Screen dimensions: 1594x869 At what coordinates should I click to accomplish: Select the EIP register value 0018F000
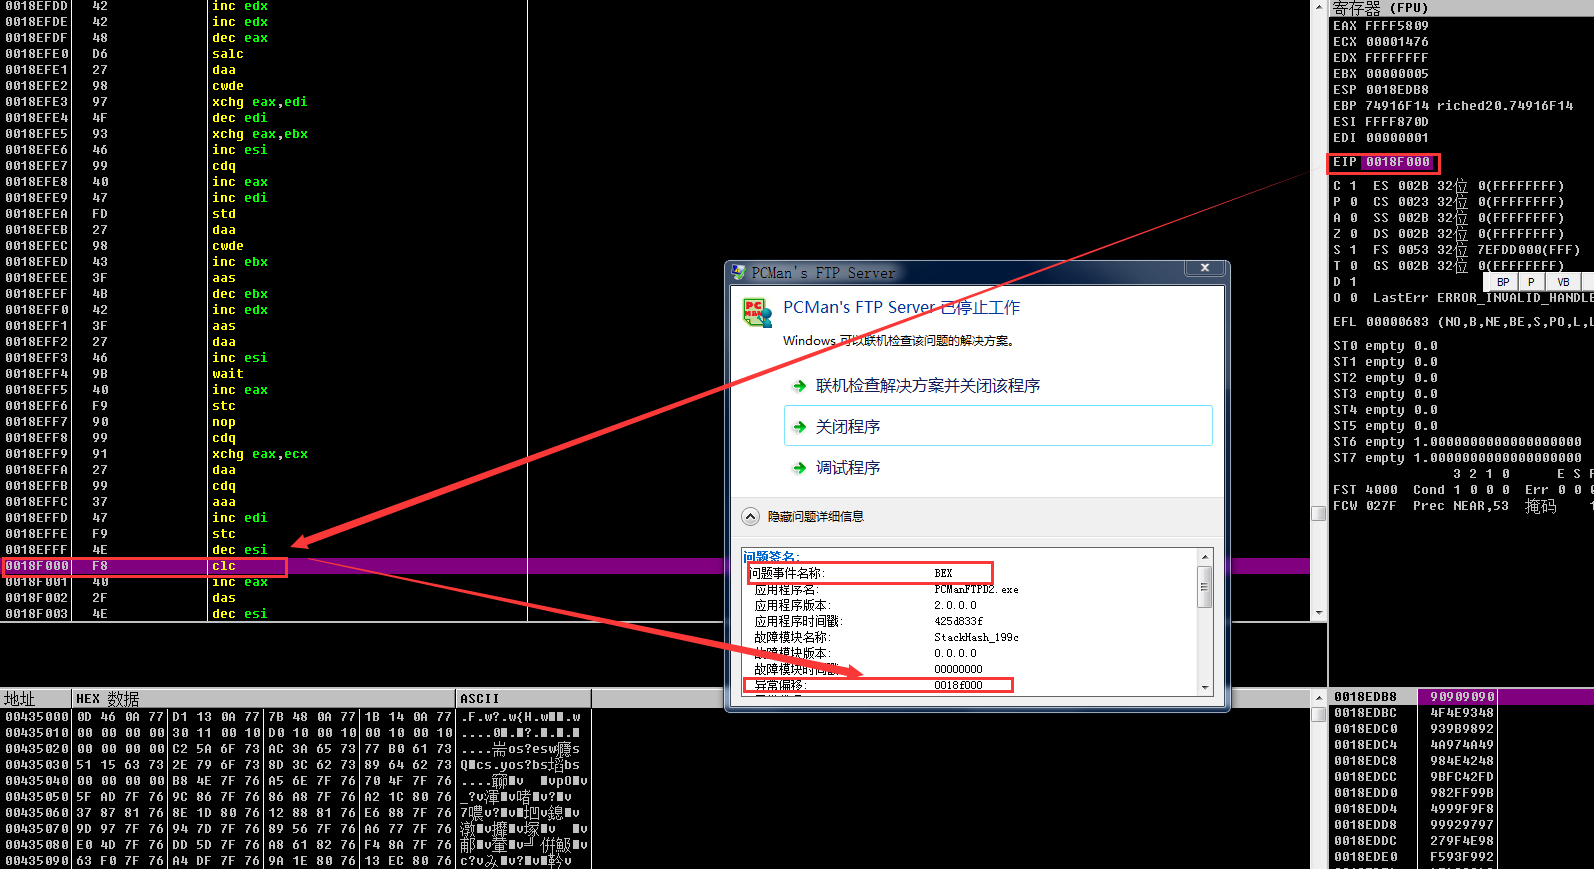click(x=1398, y=162)
